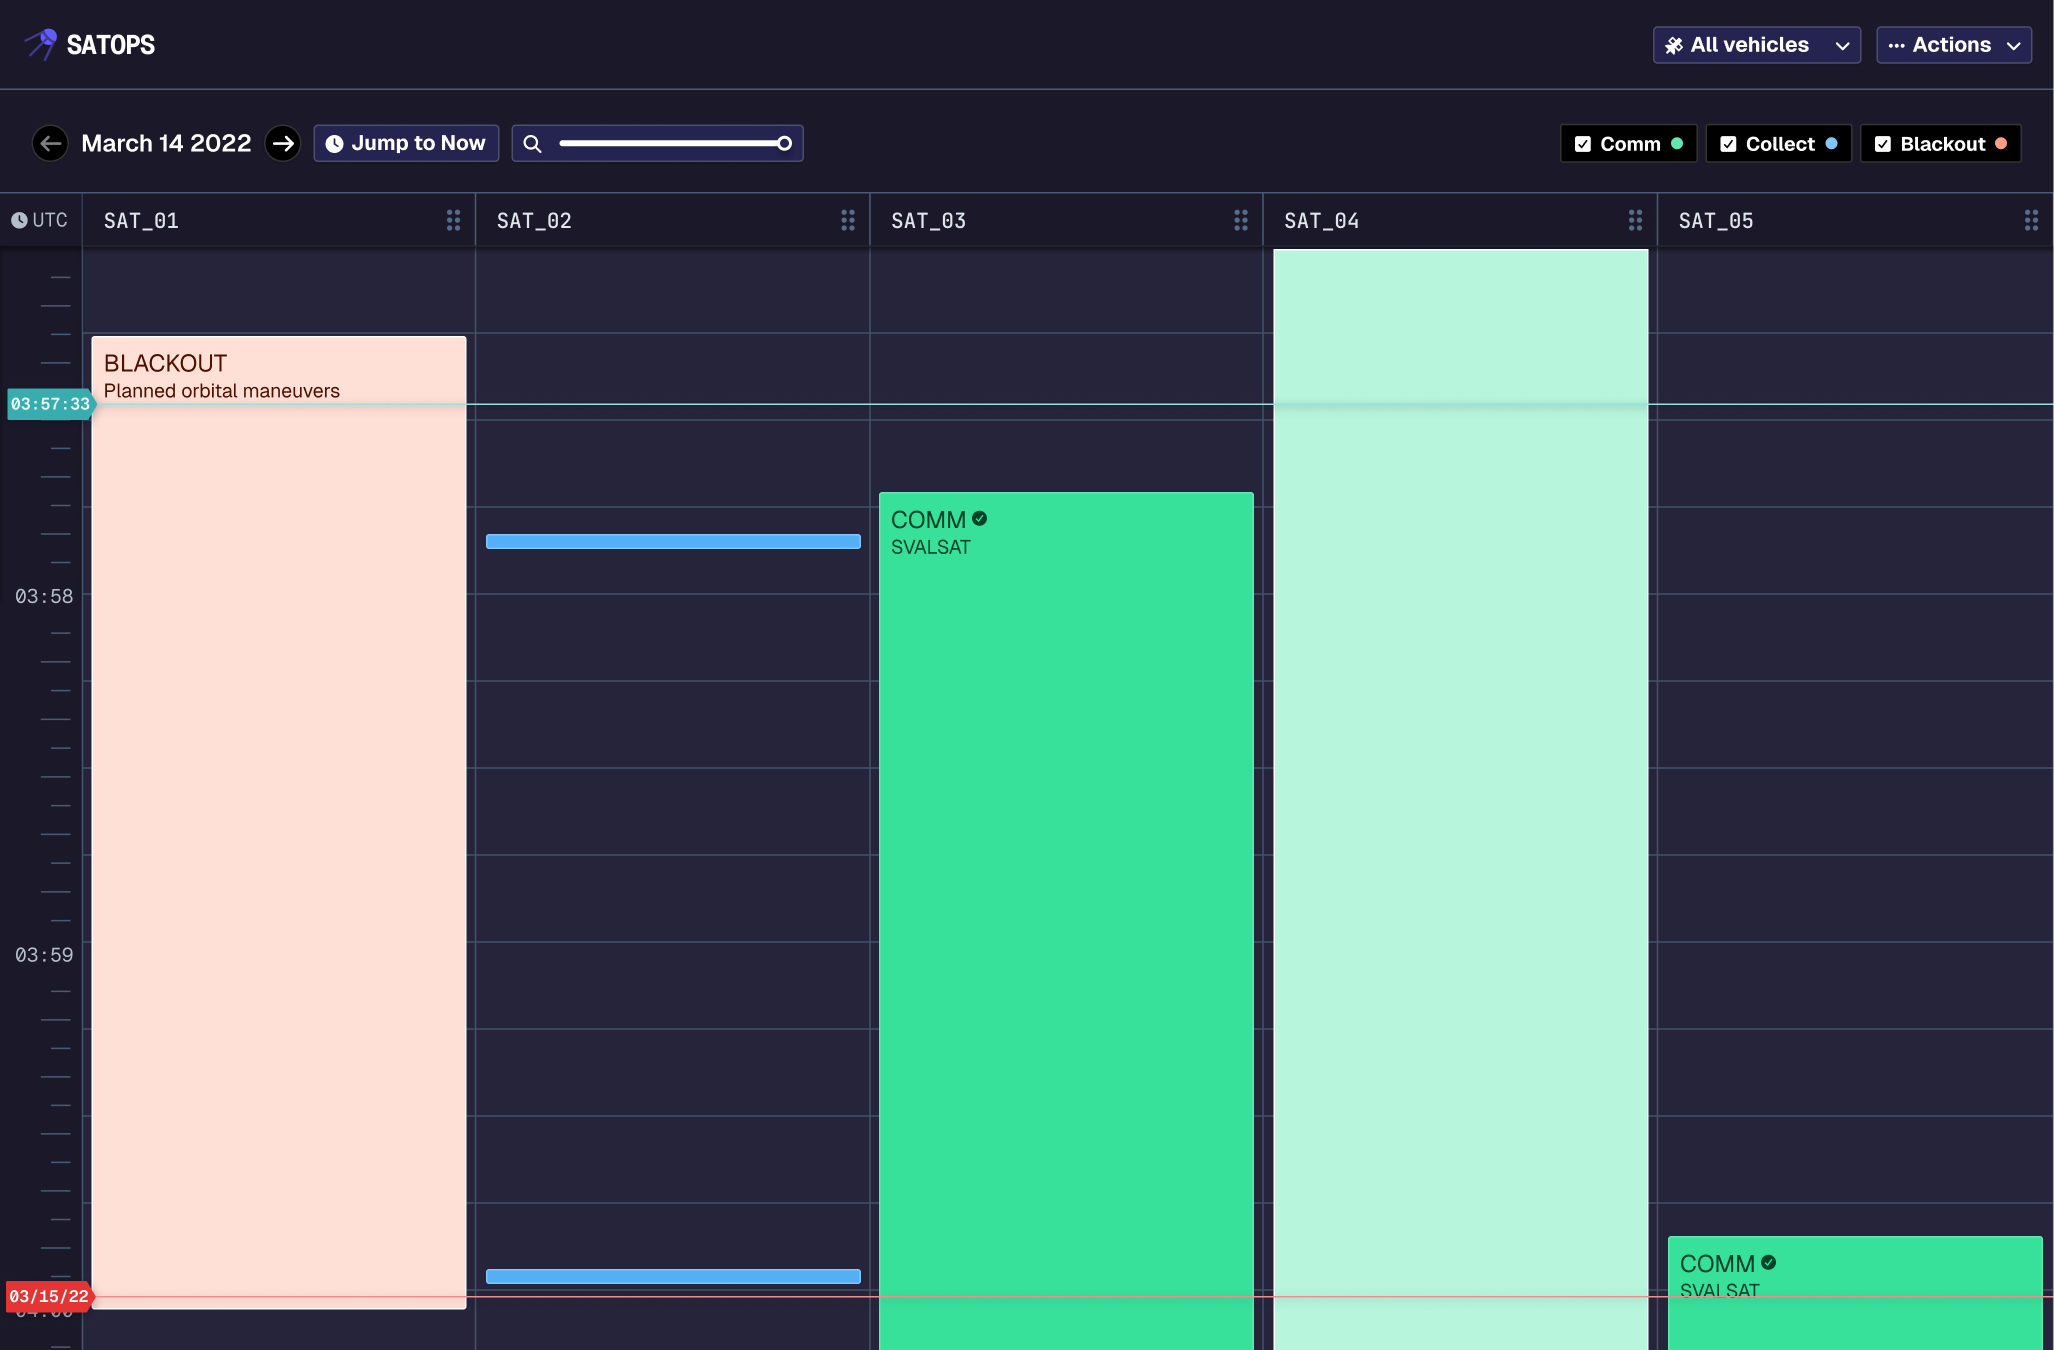Grab SAT_04 column drag handle
The image size is (2054, 1350).
(1634, 221)
